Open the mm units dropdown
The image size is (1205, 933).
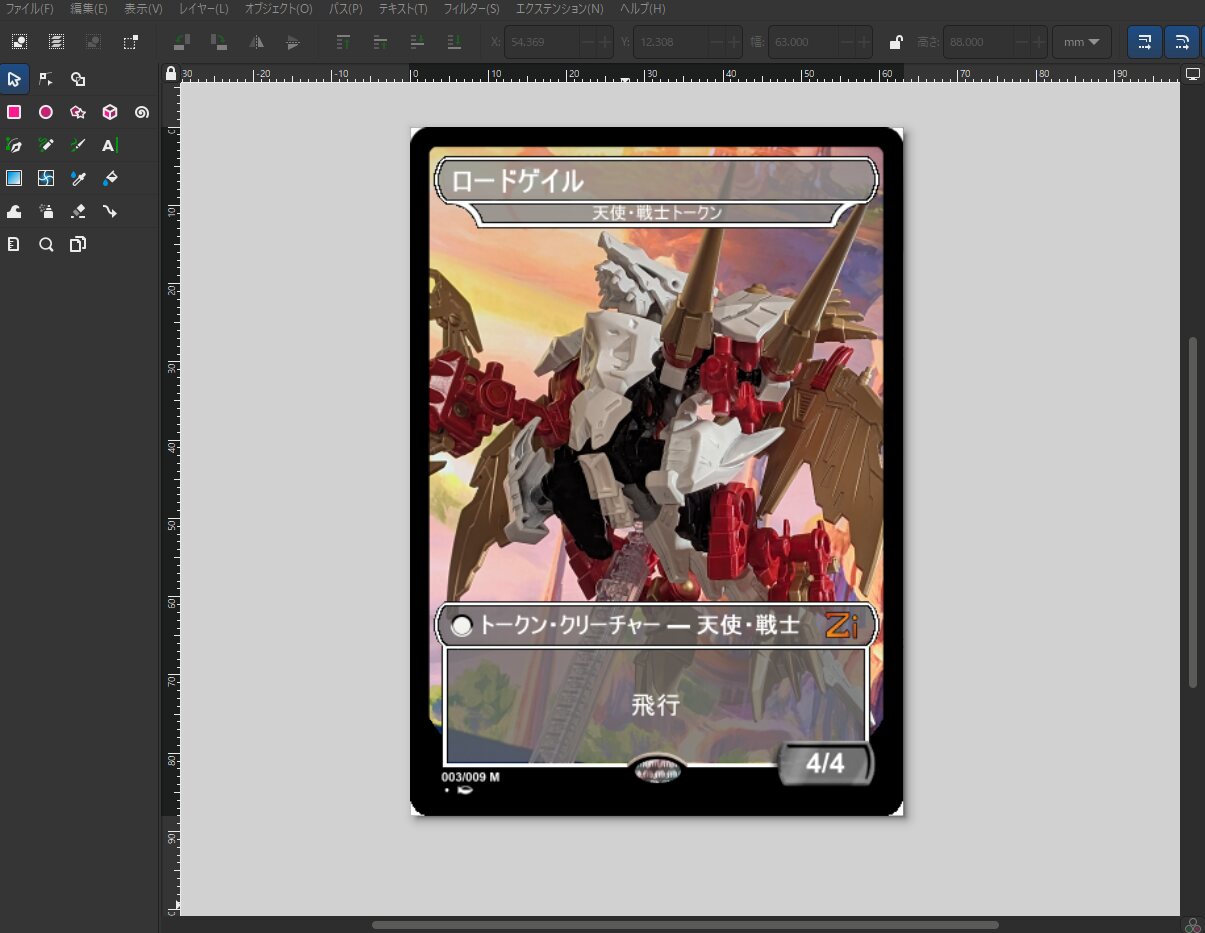[x=1081, y=42]
